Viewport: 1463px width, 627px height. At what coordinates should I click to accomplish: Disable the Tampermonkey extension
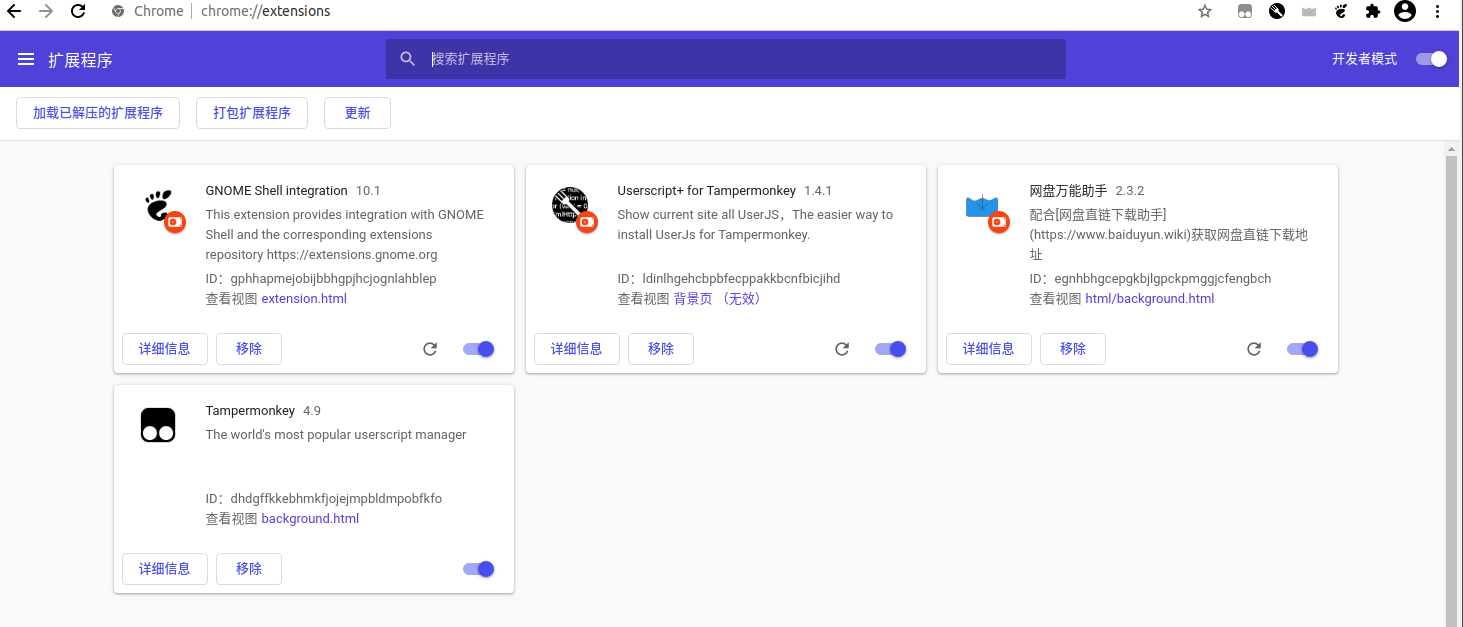click(x=479, y=569)
